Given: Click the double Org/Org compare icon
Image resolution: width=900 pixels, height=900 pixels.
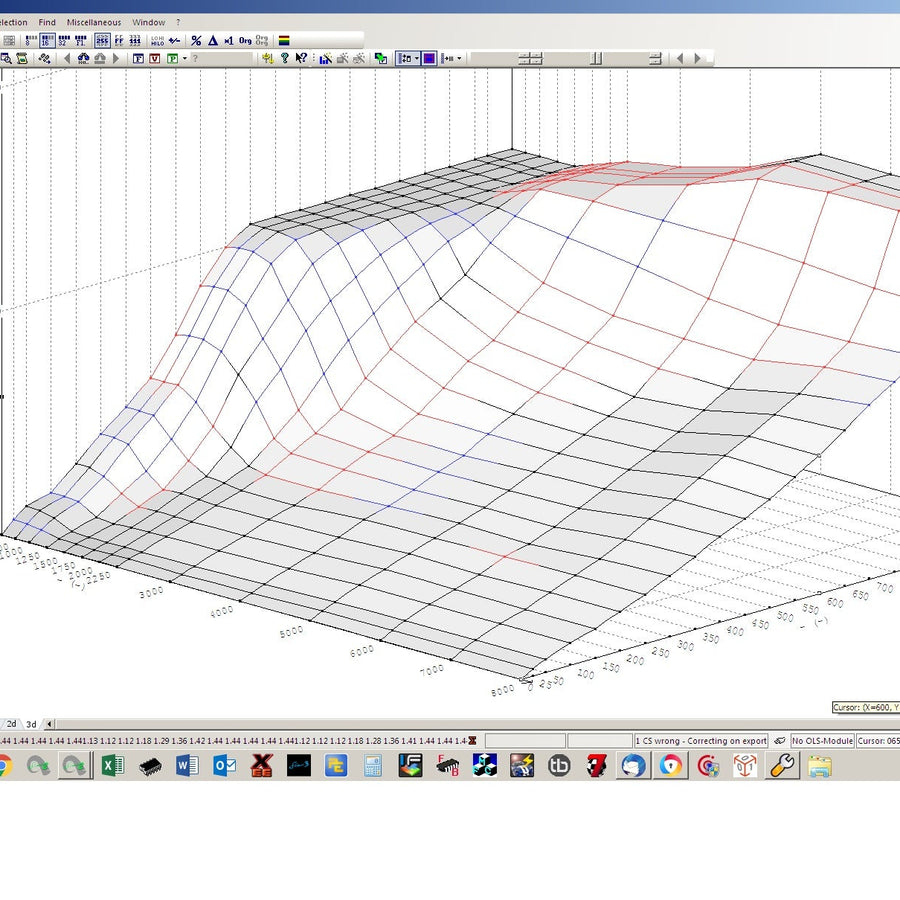Looking at the screenshot, I should tap(262, 41).
